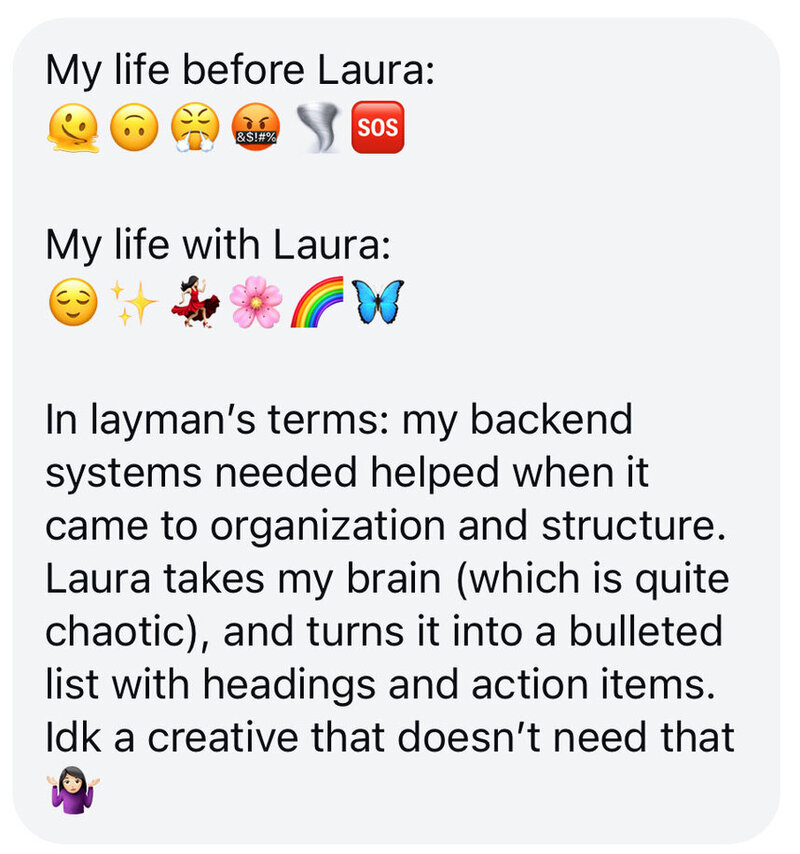Select the pink cherry blossom emoji
800x854 pixels.
[x=256, y=302]
